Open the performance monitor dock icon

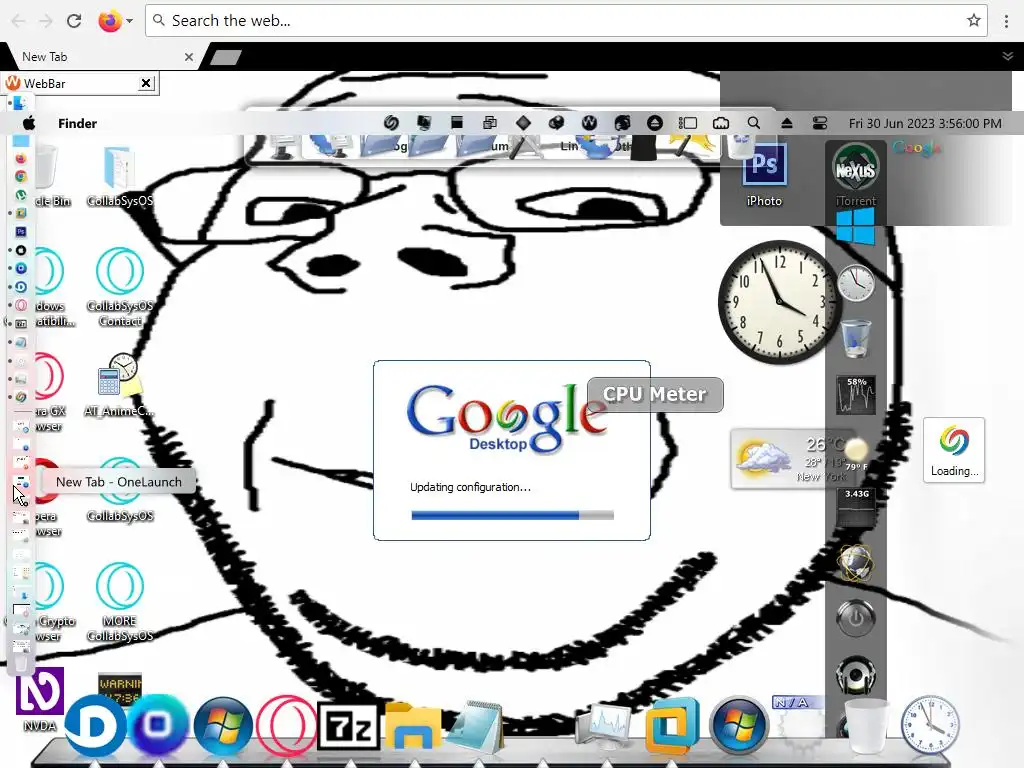(x=603, y=725)
